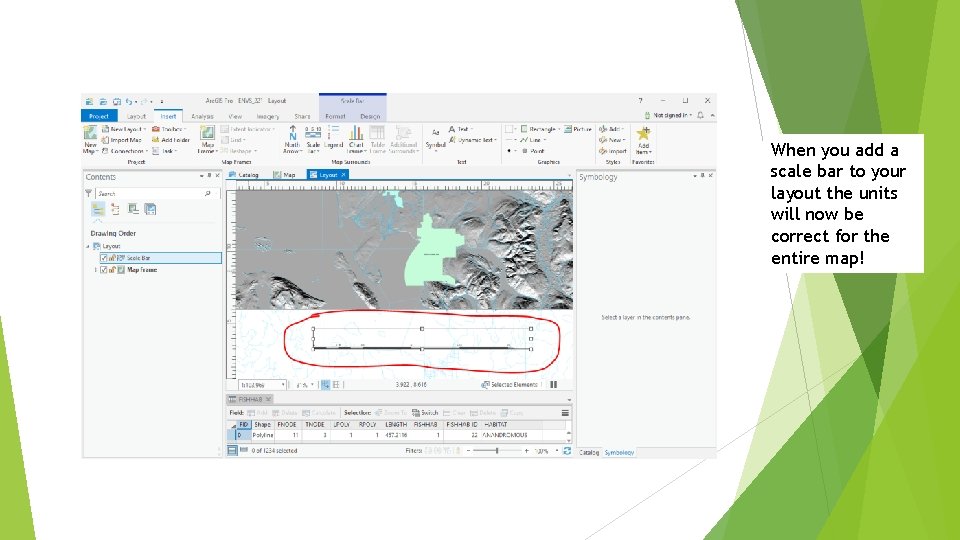Open notifications bell icon
This screenshot has height=540, width=960.
pos(700,115)
